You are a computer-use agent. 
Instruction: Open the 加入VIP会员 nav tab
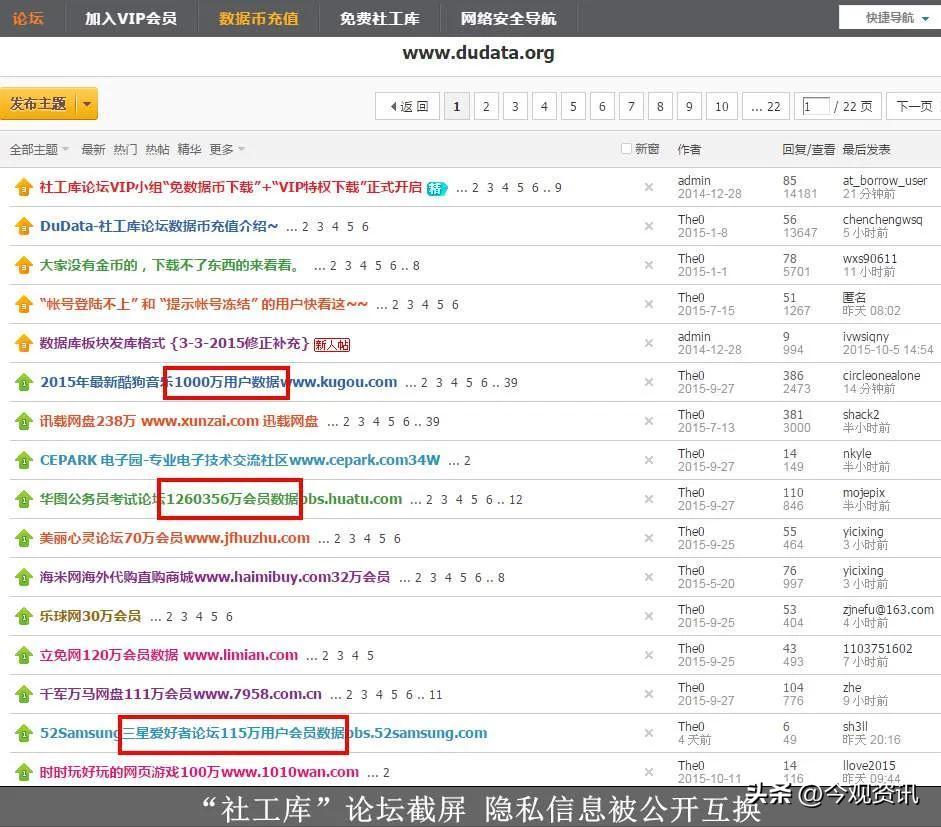(130, 18)
